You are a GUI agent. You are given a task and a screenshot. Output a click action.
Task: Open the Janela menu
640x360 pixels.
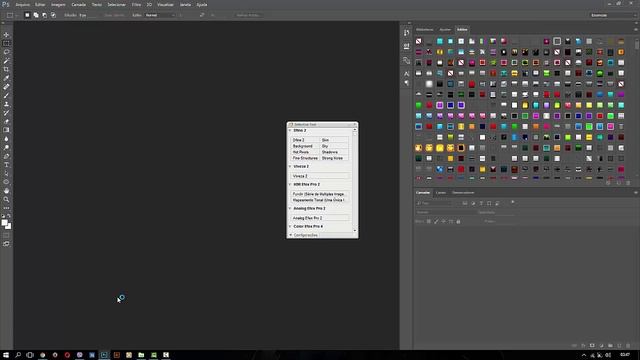185,4
